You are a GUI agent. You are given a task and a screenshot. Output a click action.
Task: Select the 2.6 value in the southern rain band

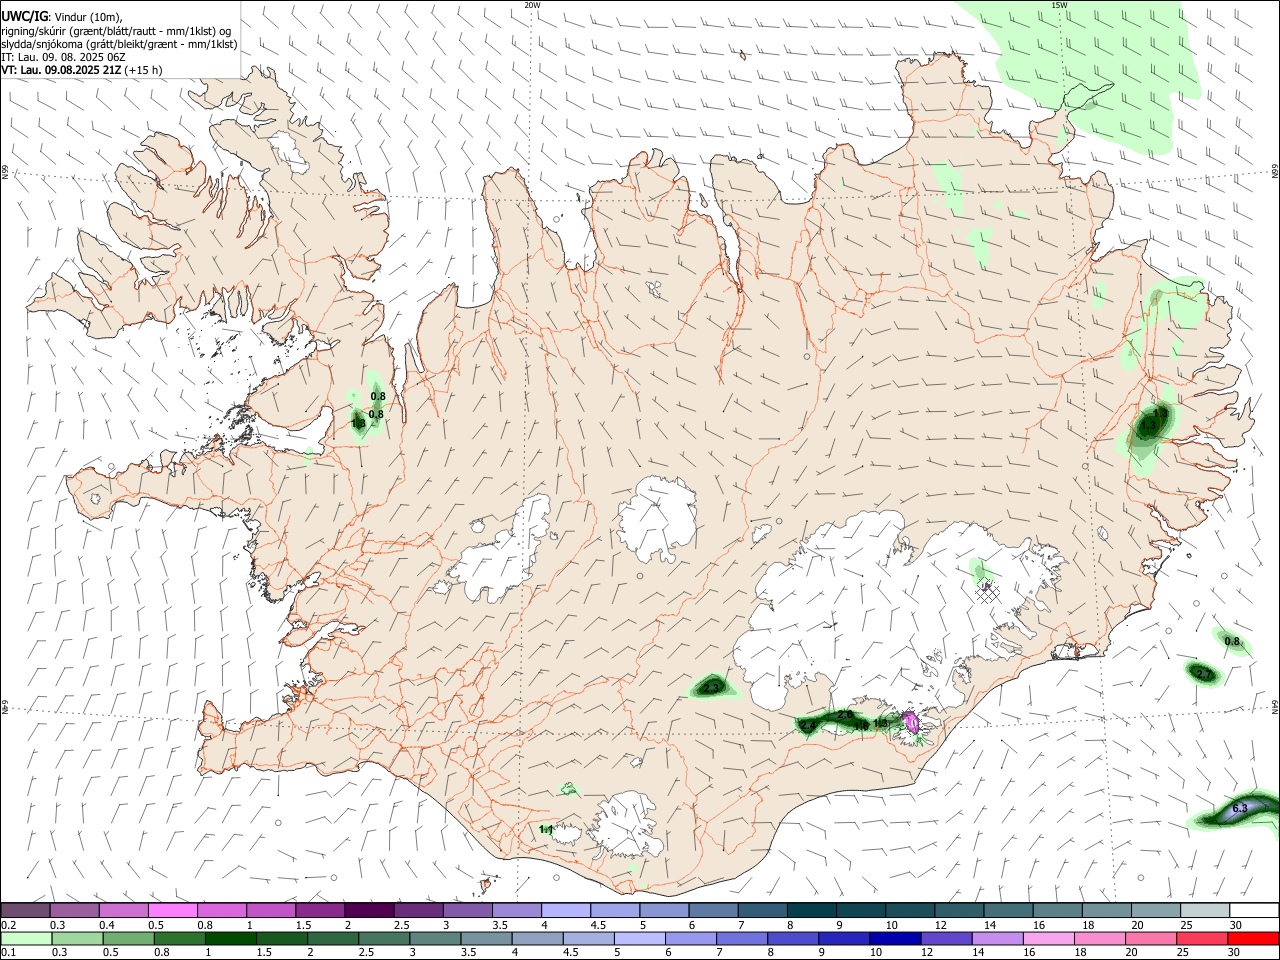pyautogui.click(x=845, y=715)
